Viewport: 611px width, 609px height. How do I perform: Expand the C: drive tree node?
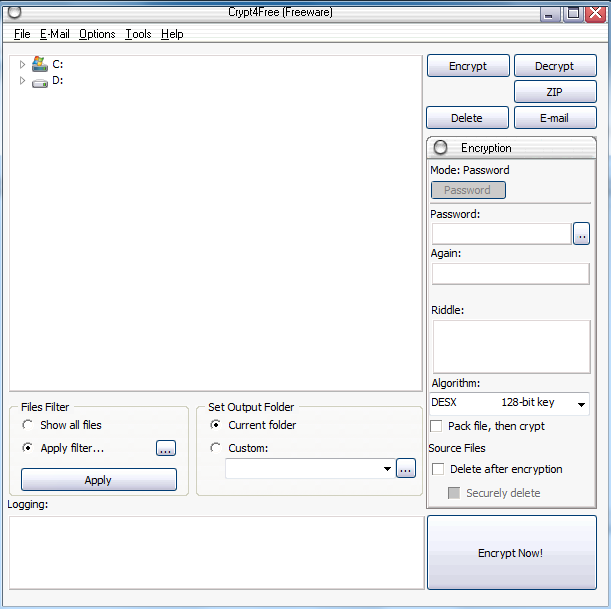(x=22, y=64)
